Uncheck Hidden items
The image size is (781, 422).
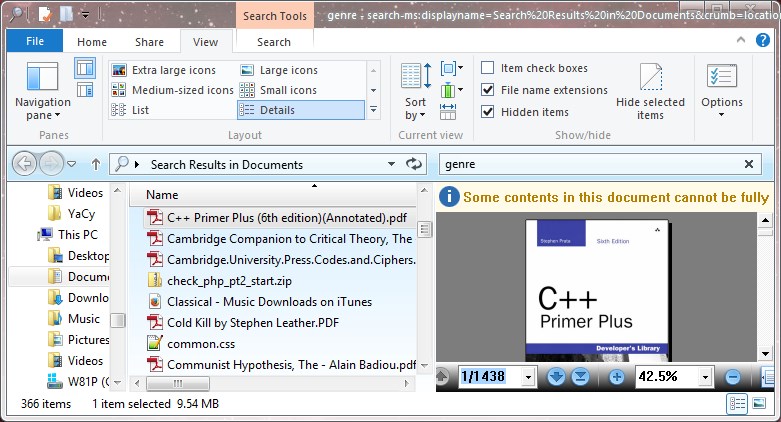525,112
